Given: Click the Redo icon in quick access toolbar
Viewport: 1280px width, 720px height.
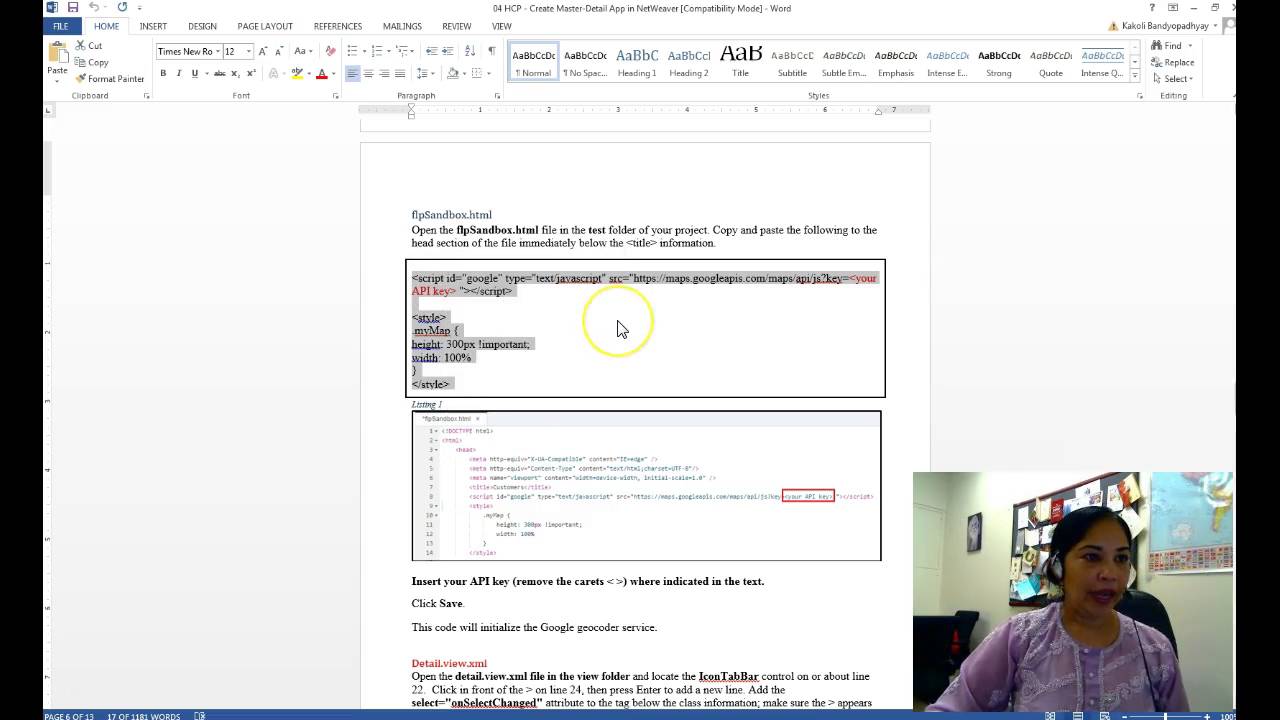Looking at the screenshot, I should pos(122,8).
